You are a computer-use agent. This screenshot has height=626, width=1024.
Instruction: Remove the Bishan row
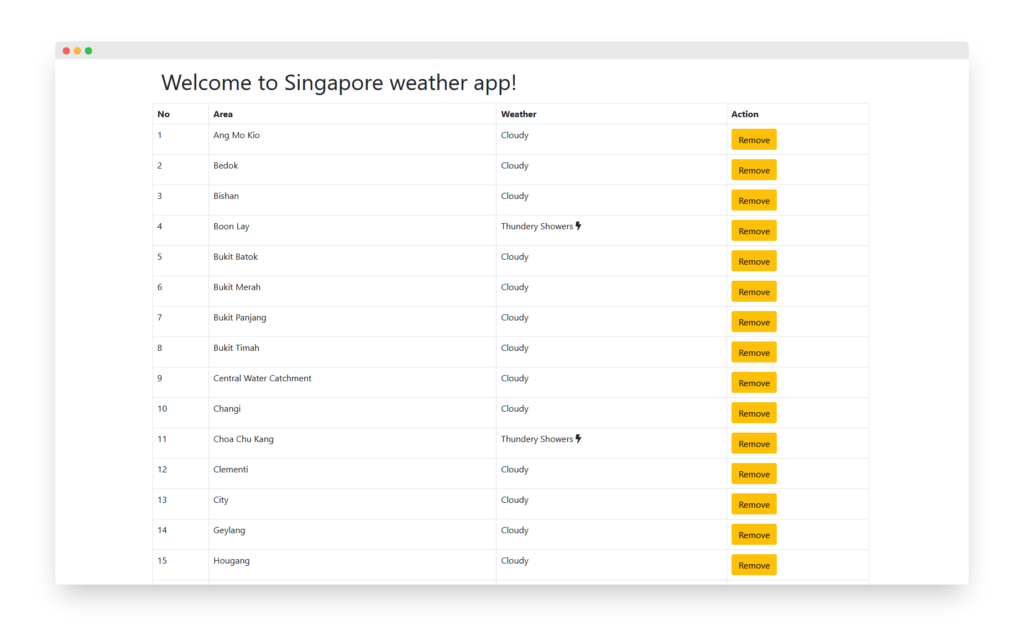click(x=754, y=200)
